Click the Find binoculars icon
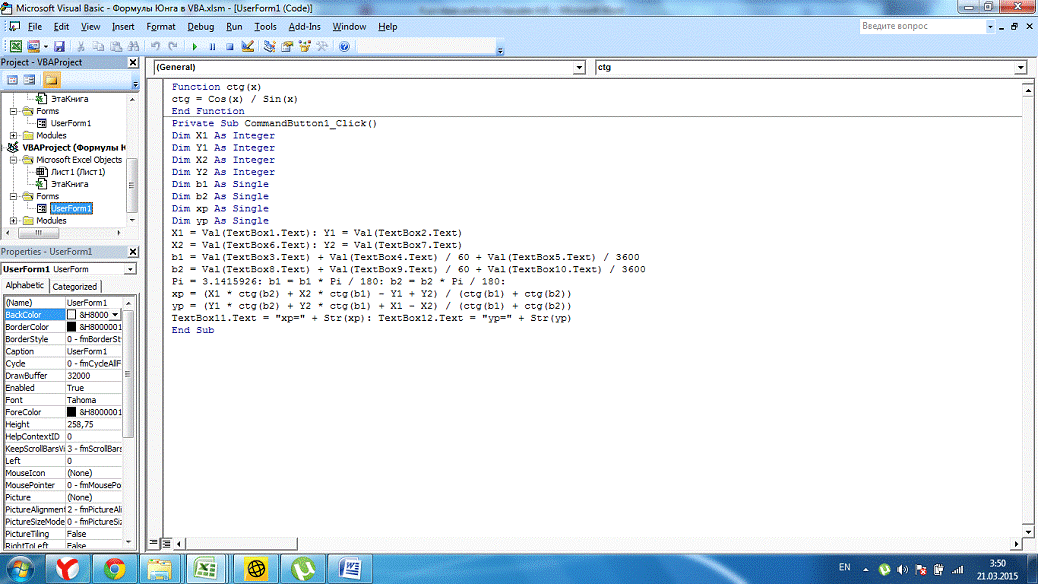Screen dimensions: 1038x584 131,47
